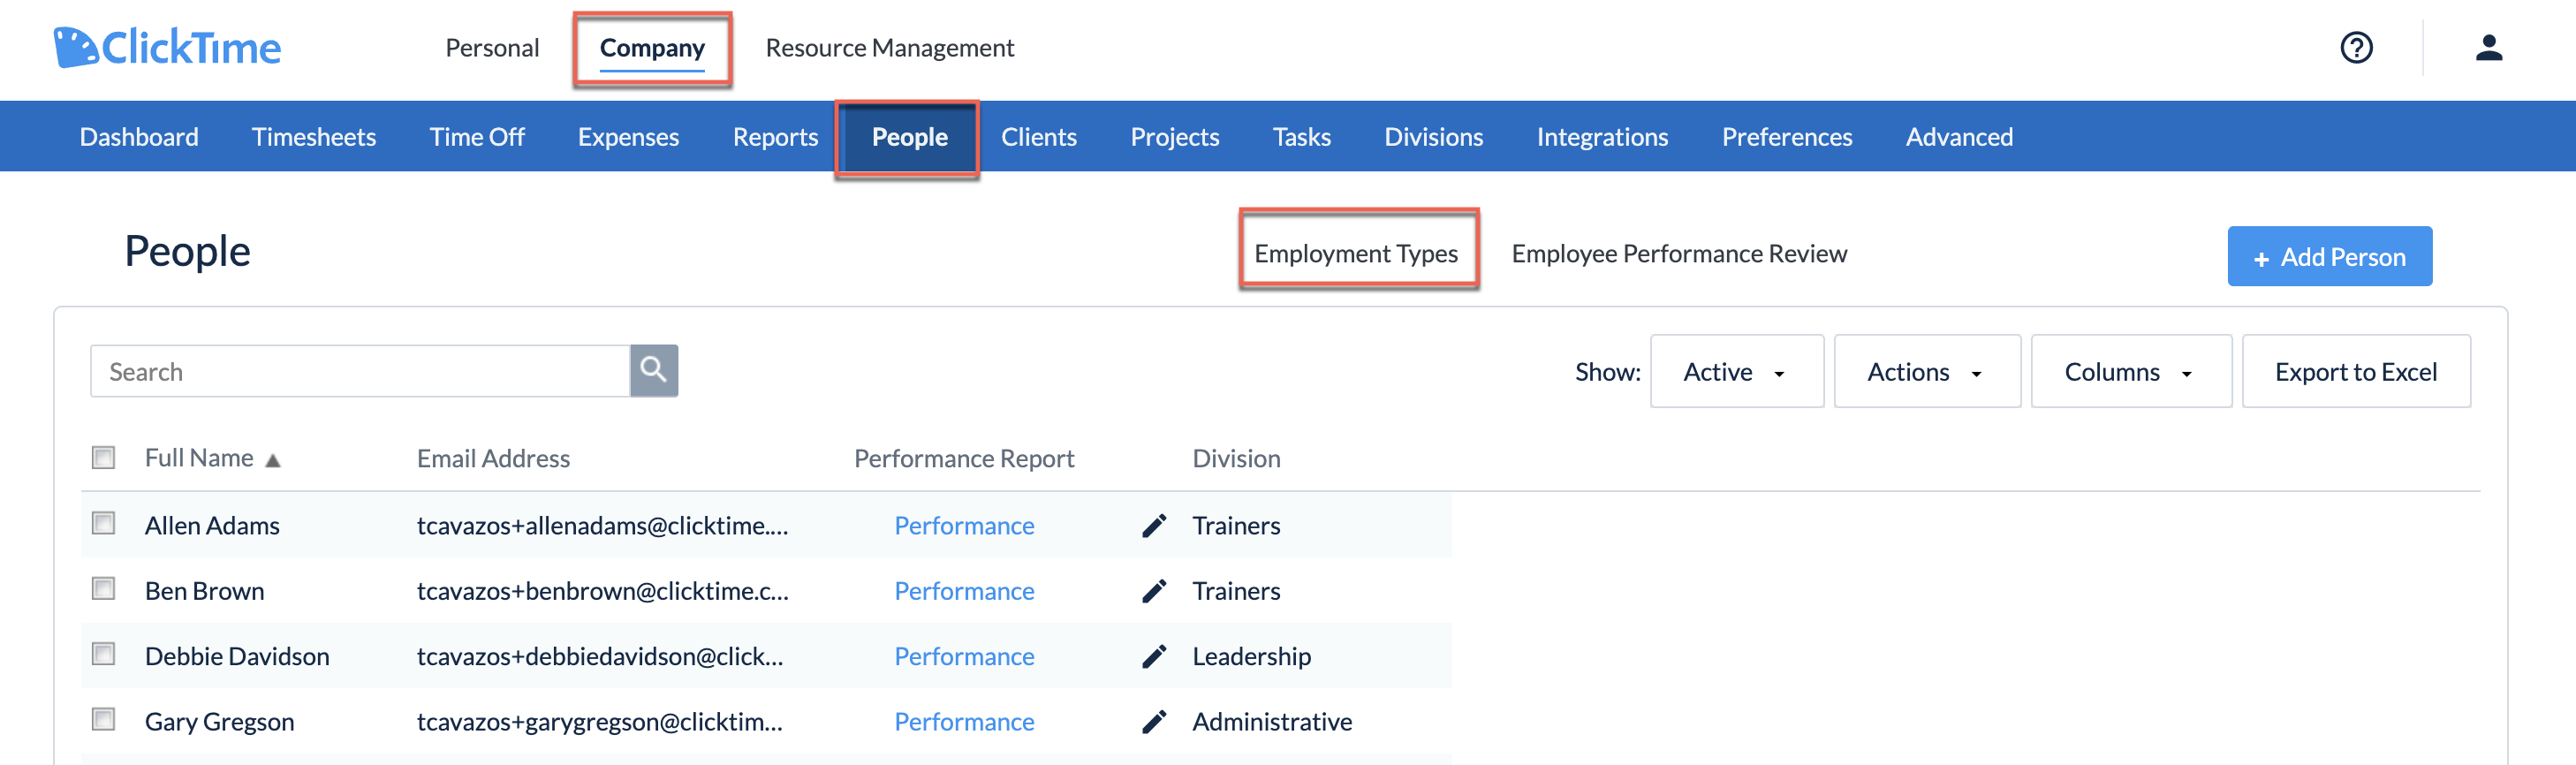Open the Divisions menu item
The height and width of the screenshot is (765, 2576).
coord(1433,136)
